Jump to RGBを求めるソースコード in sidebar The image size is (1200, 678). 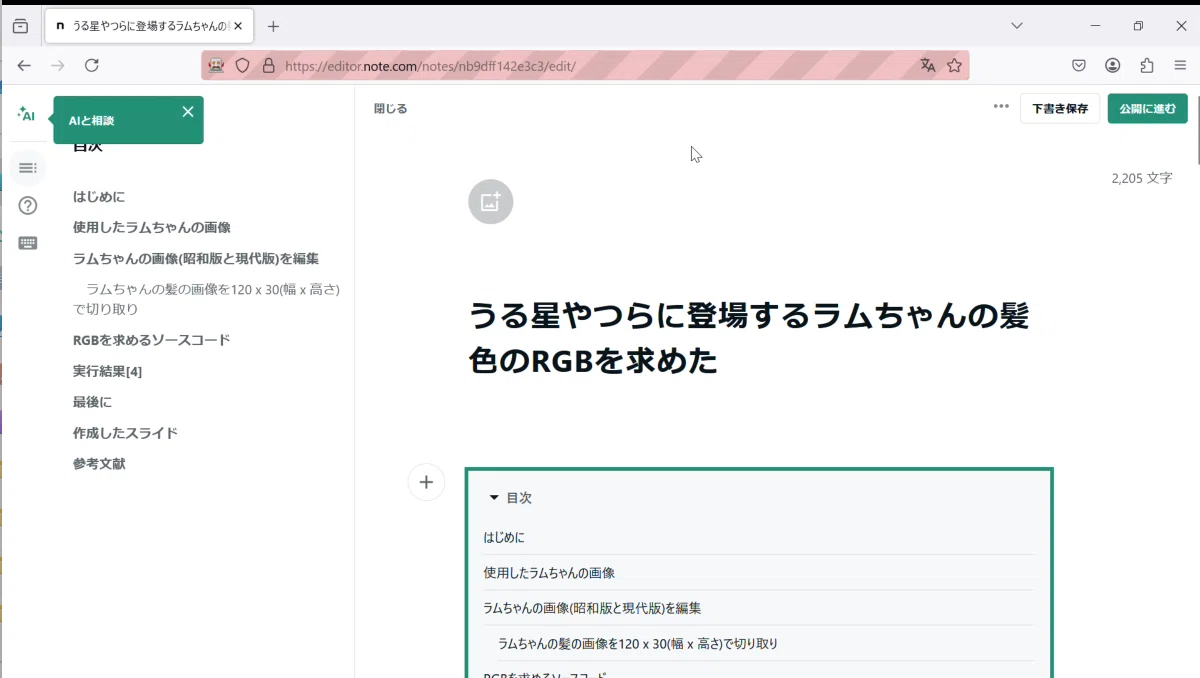(152, 340)
